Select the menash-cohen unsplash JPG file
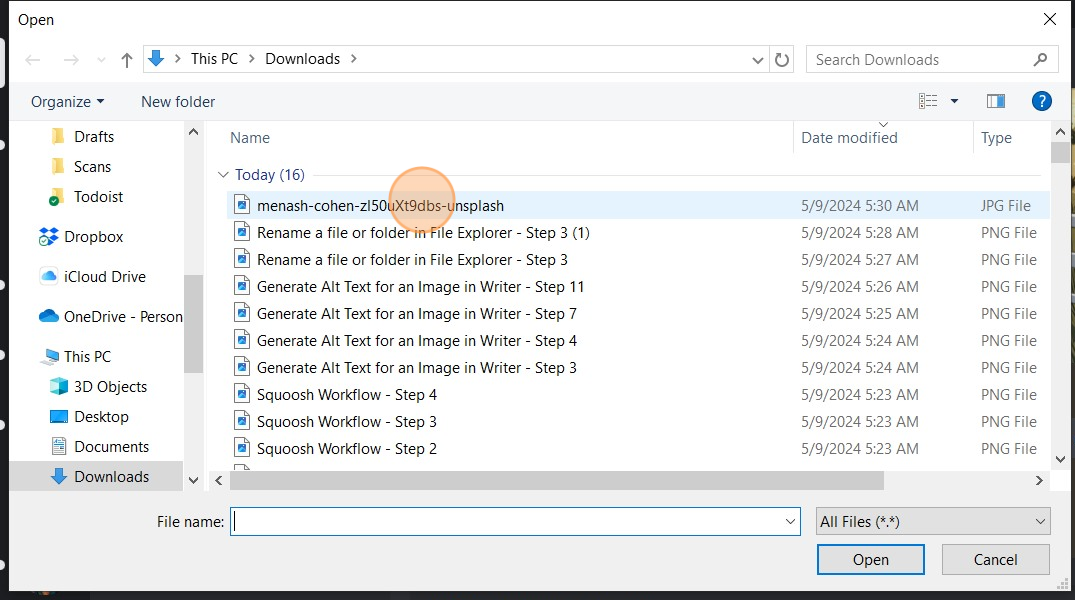This screenshot has width=1075, height=600. point(380,205)
